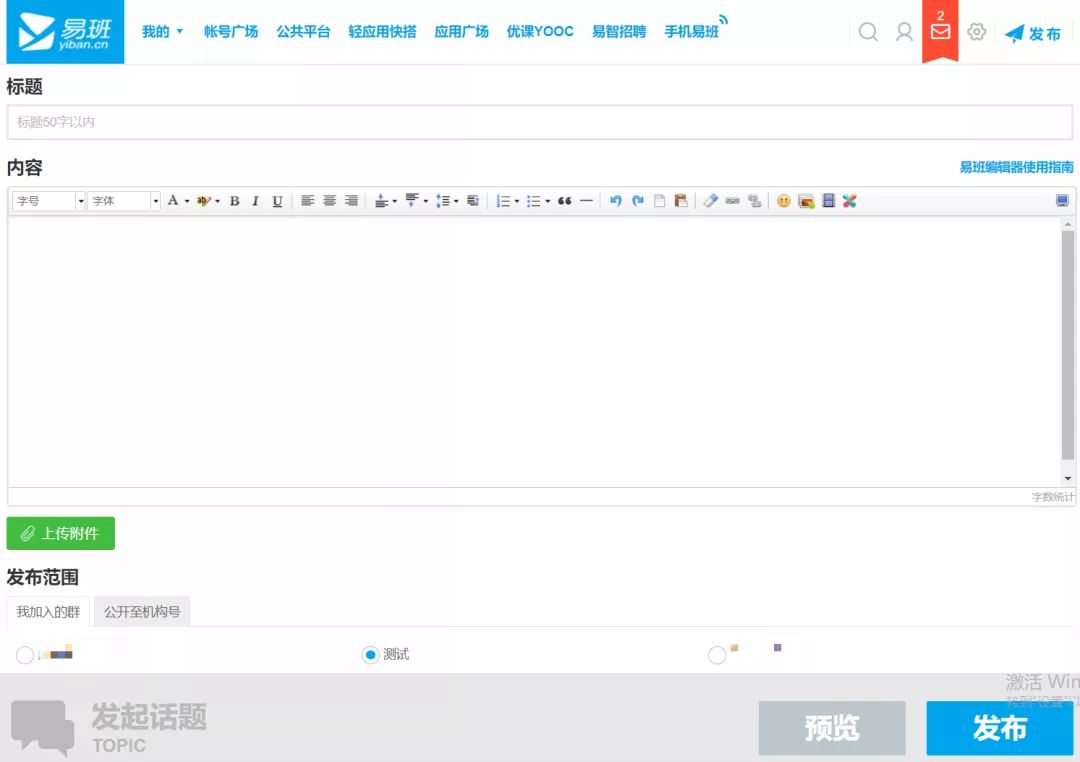Redo the last edit
This screenshot has height=762, width=1080.
(x=638, y=200)
